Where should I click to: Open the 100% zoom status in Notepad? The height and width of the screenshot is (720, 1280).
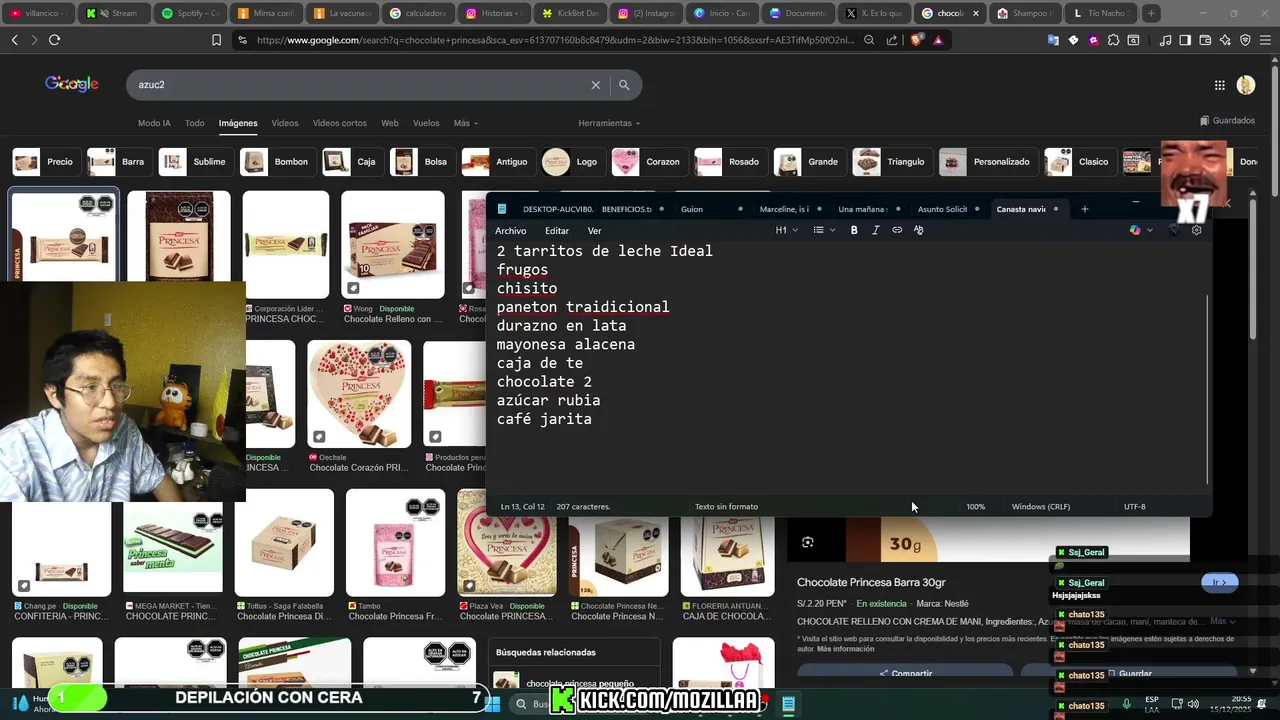[975, 507]
